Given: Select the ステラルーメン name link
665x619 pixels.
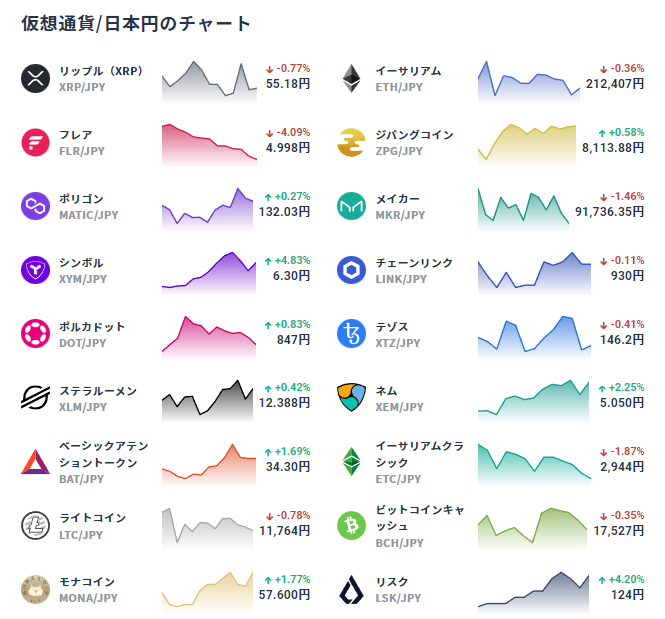Looking at the screenshot, I should 98,391.
